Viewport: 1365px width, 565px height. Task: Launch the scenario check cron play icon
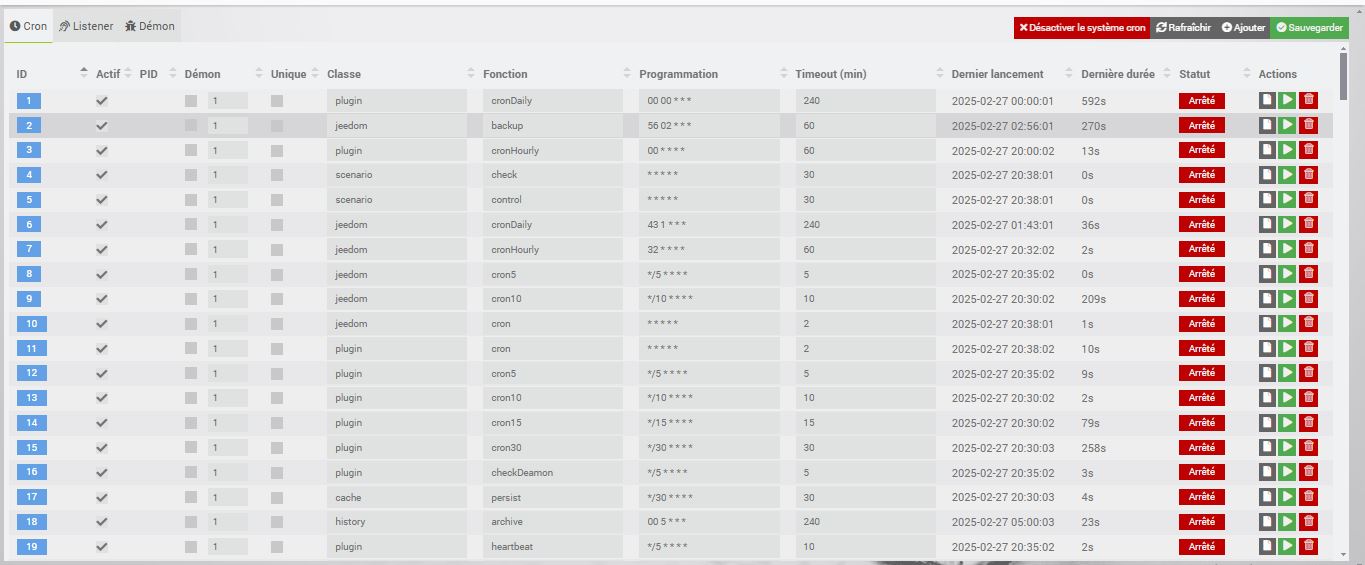tap(1287, 175)
